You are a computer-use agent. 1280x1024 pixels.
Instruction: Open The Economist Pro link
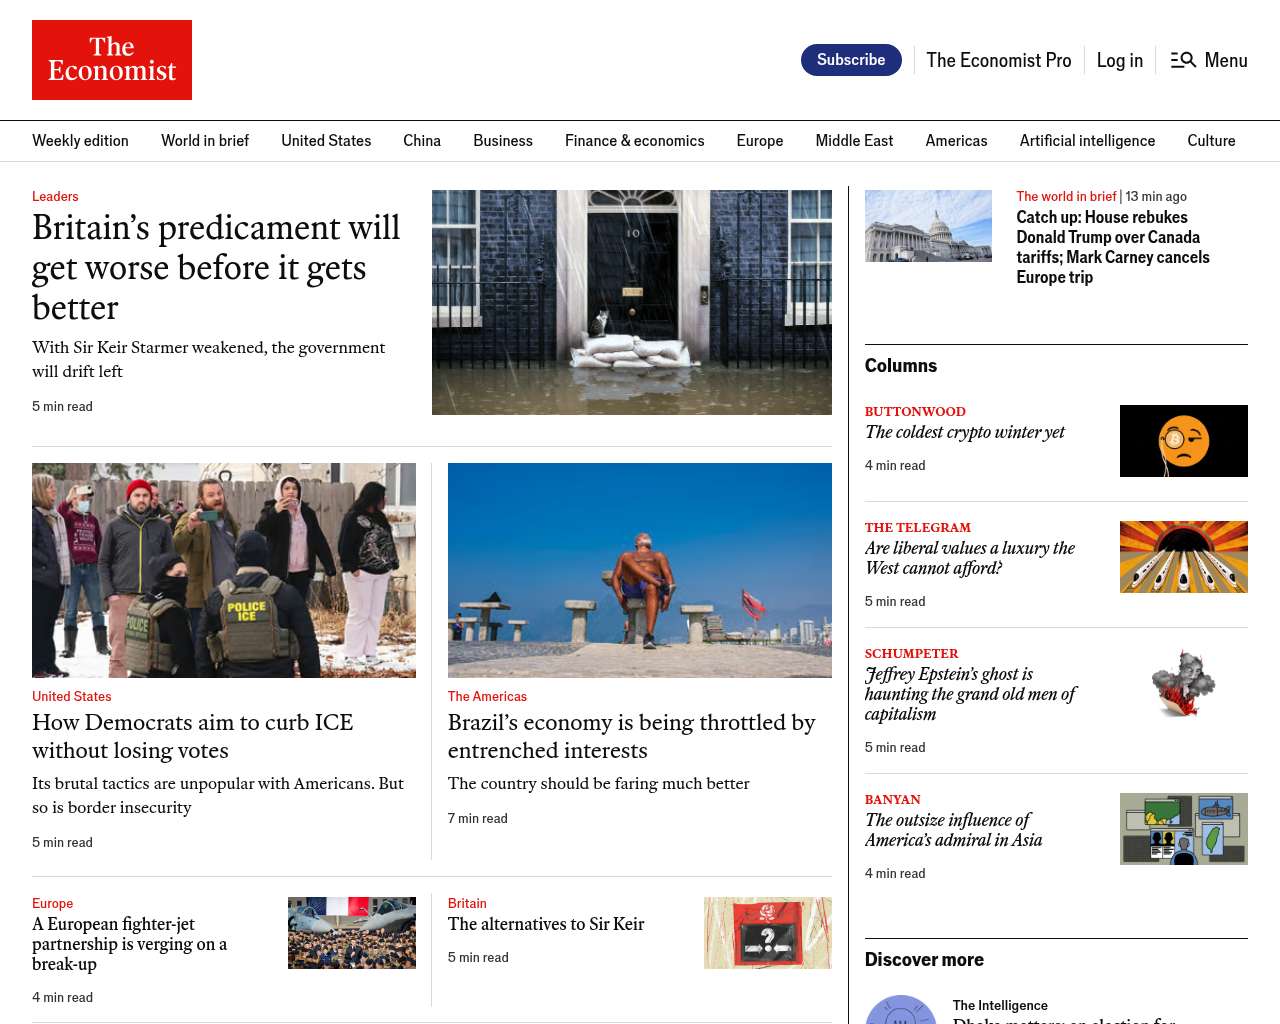pyautogui.click(x=998, y=60)
